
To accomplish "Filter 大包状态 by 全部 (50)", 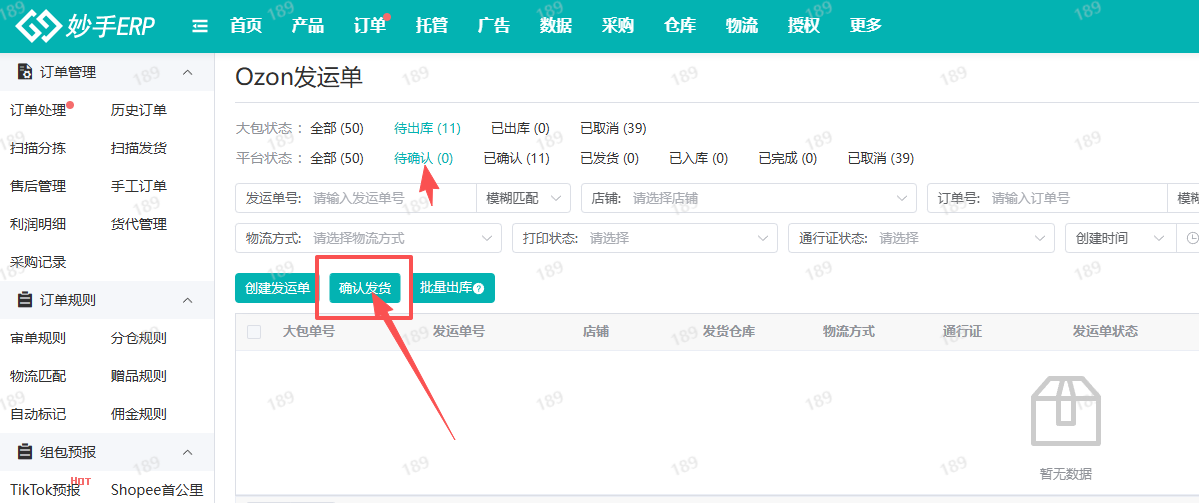I will (x=336, y=128).
